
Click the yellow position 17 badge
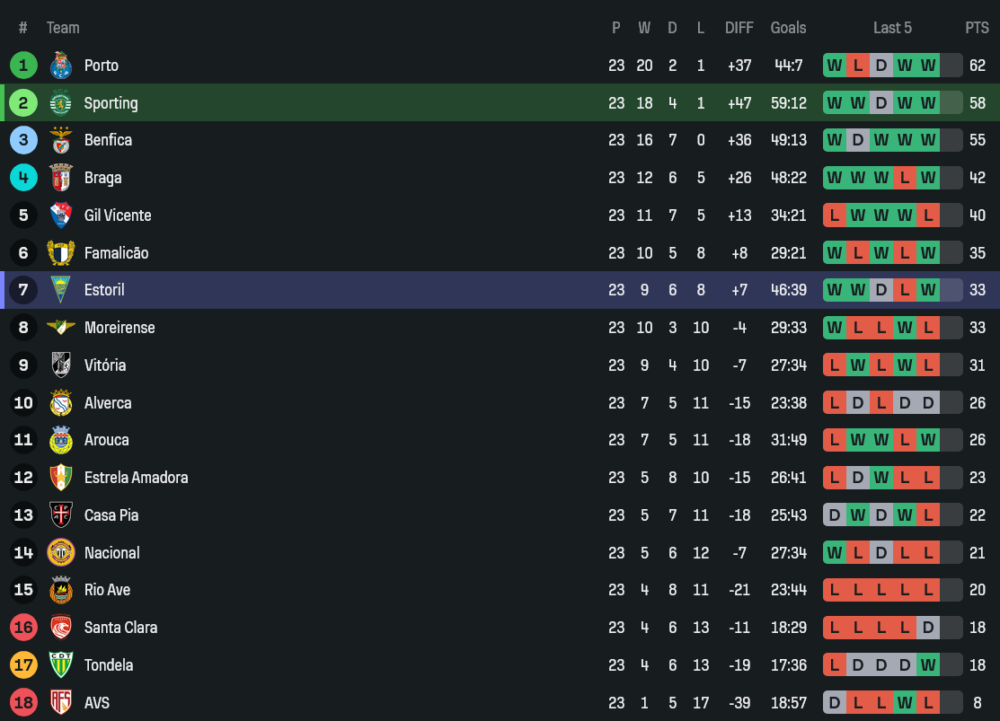[x=24, y=665]
